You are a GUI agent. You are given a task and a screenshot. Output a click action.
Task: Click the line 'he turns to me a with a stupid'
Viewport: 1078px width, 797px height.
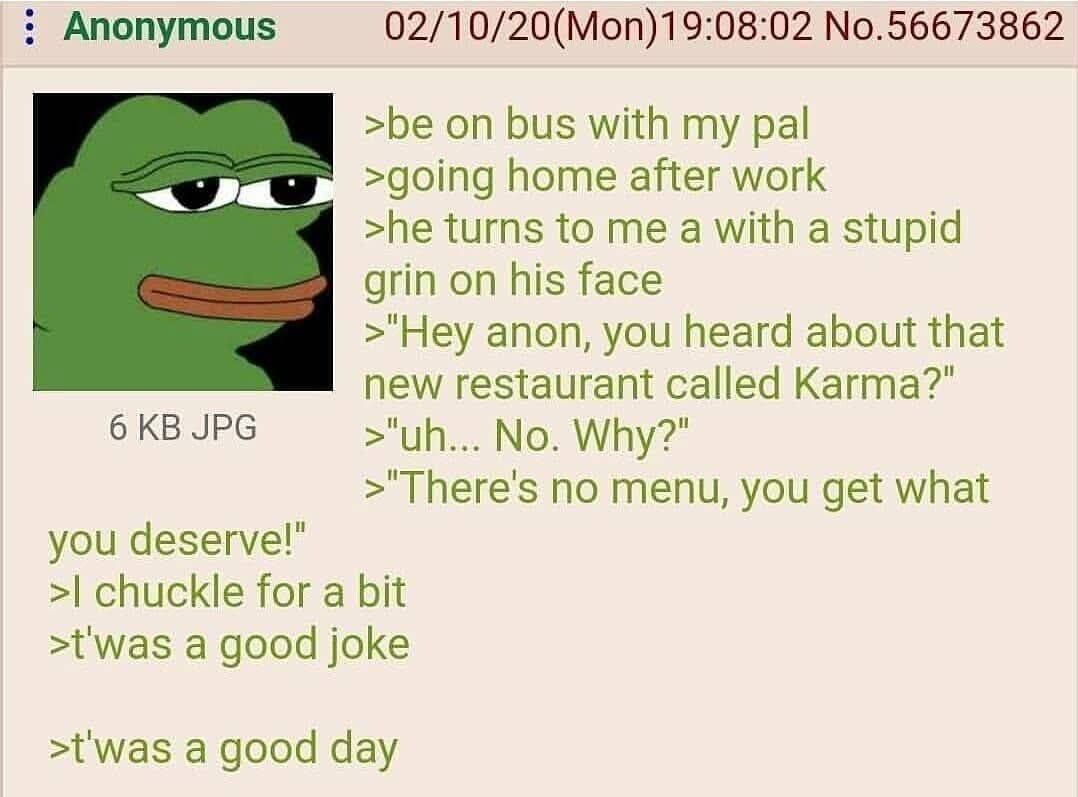click(663, 229)
